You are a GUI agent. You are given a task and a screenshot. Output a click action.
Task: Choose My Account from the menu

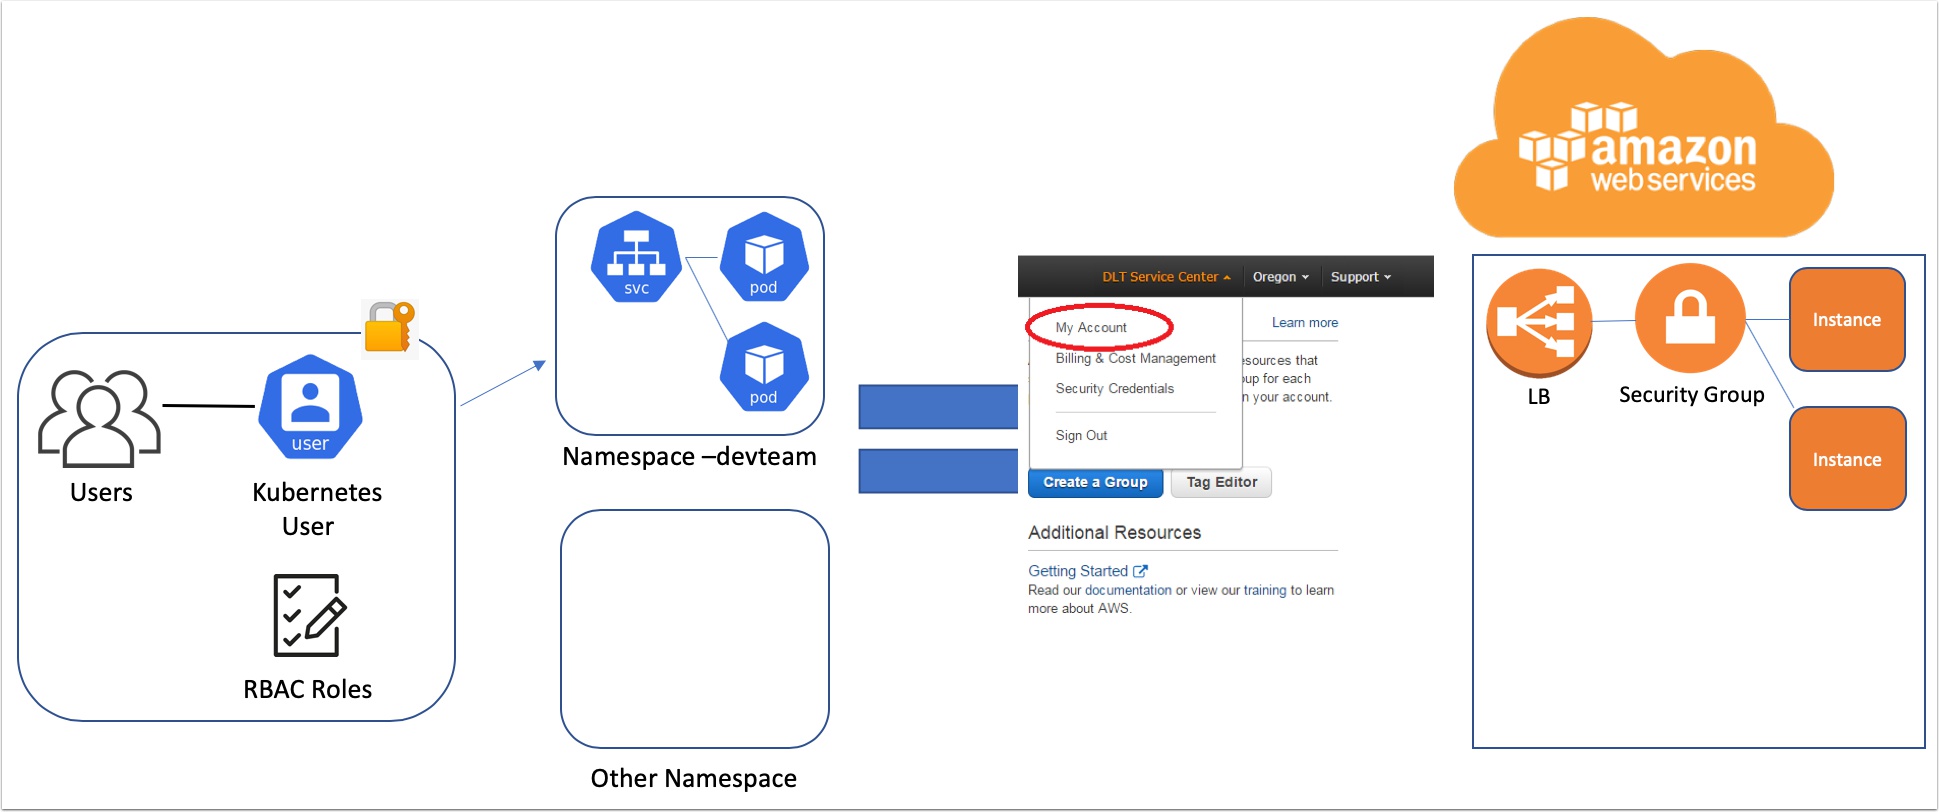pyautogui.click(x=1091, y=327)
